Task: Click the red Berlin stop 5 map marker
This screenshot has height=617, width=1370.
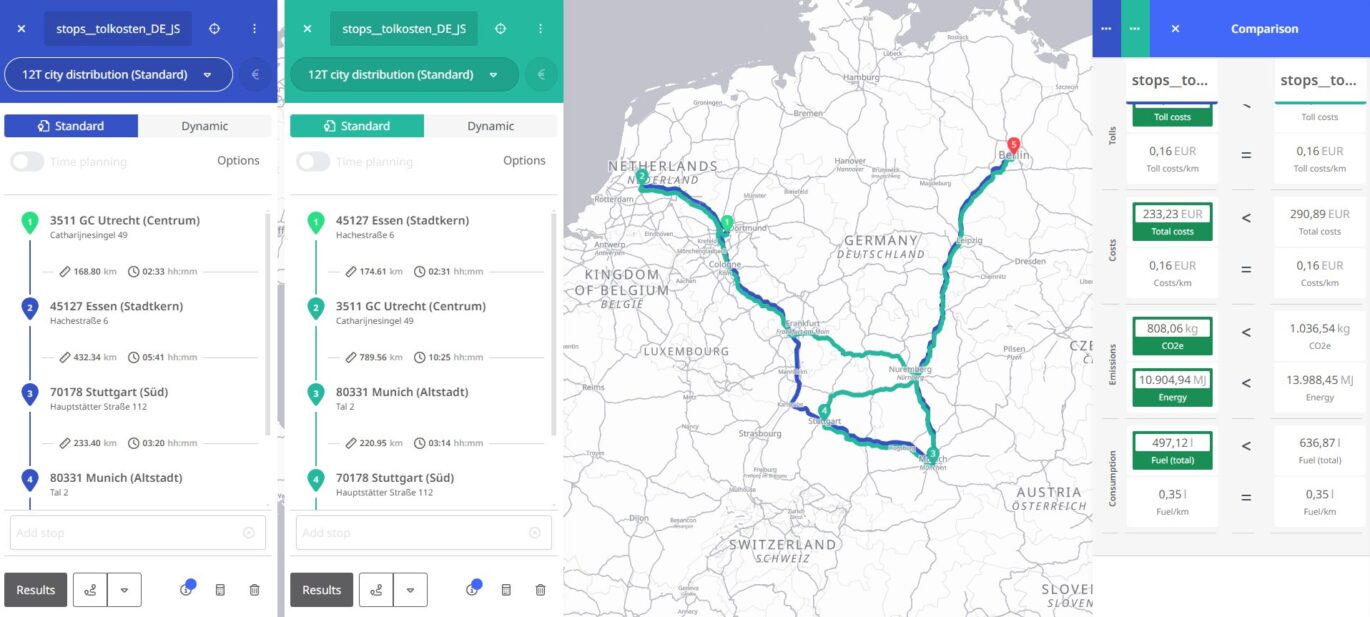Action: 1013,146
